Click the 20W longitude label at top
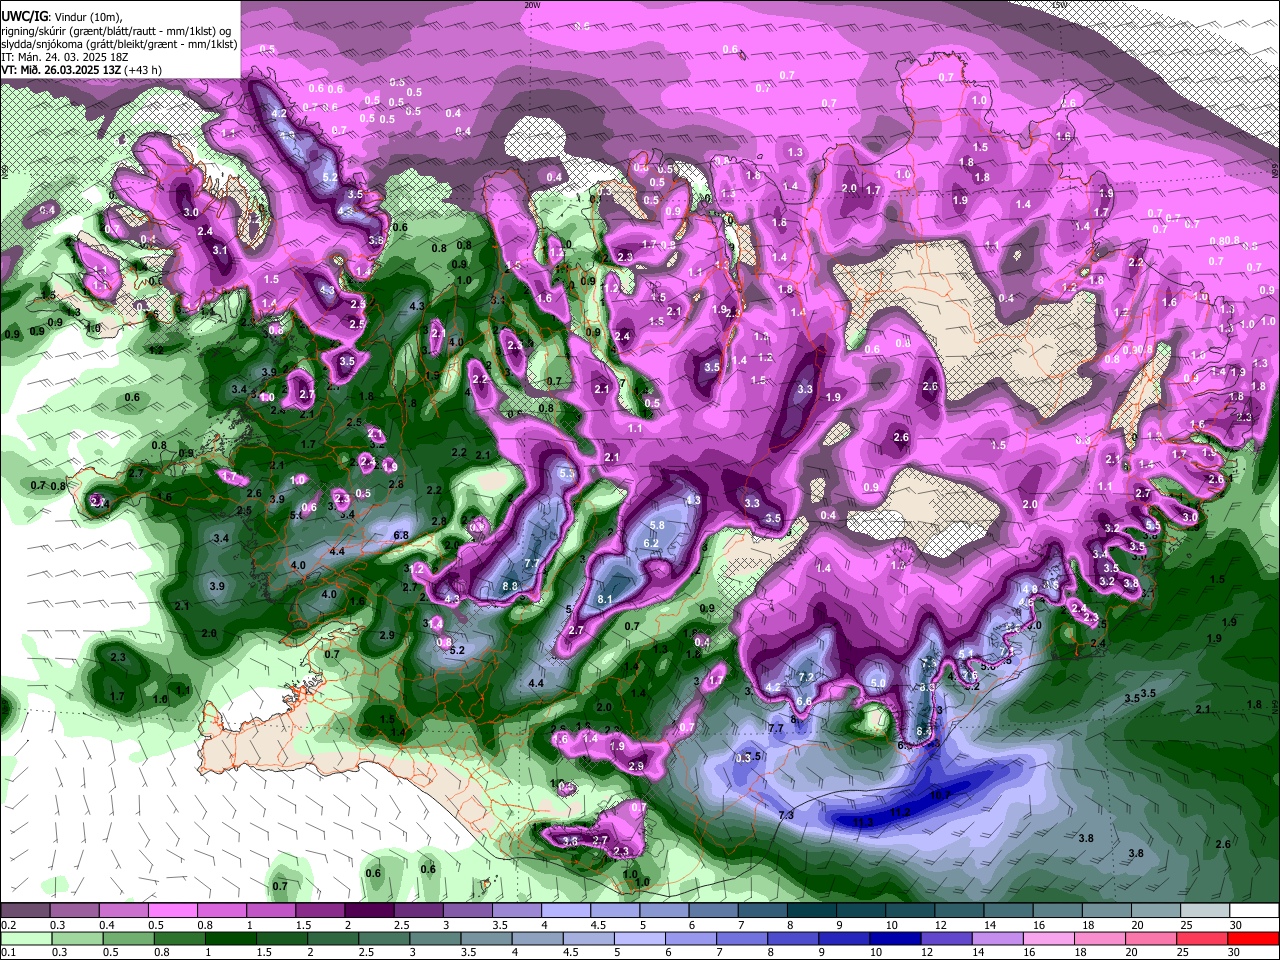 point(533,5)
